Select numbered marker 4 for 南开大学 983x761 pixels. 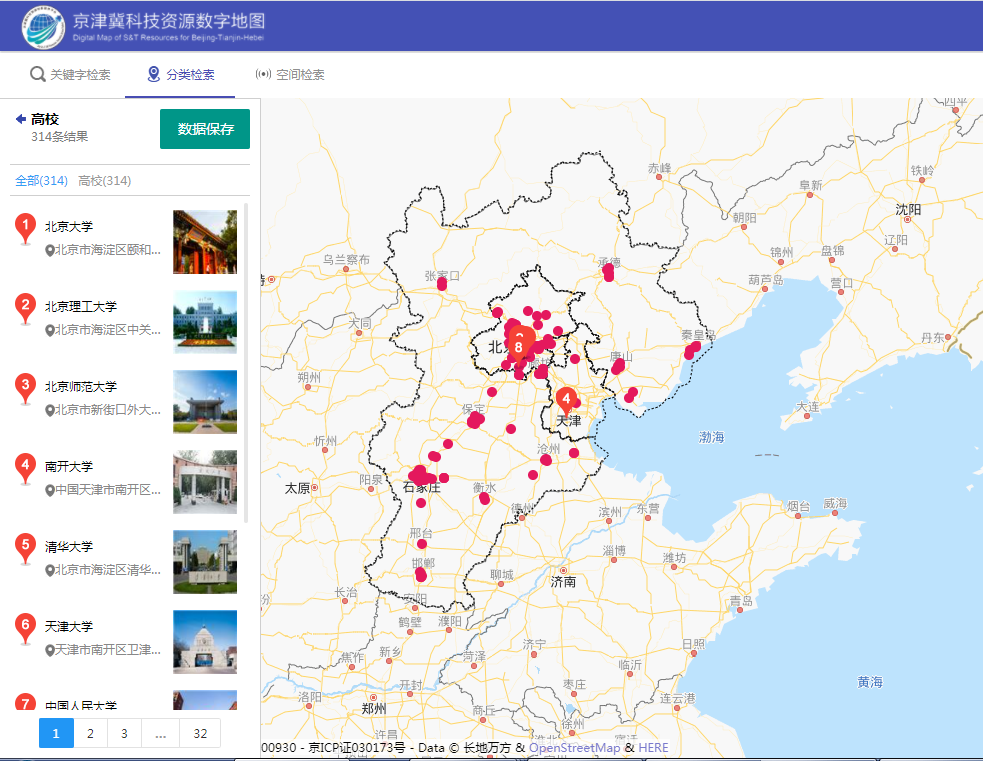(25, 468)
